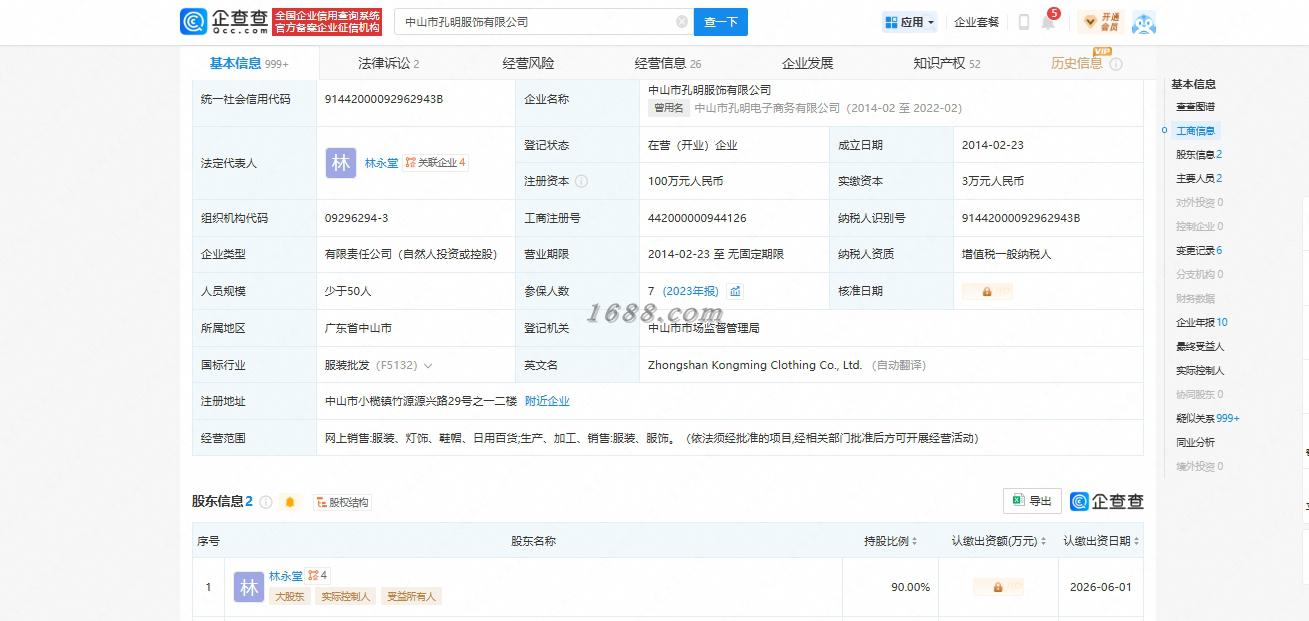
Task: Open notification bell with 5 badge
Action: tap(1048, 21)
